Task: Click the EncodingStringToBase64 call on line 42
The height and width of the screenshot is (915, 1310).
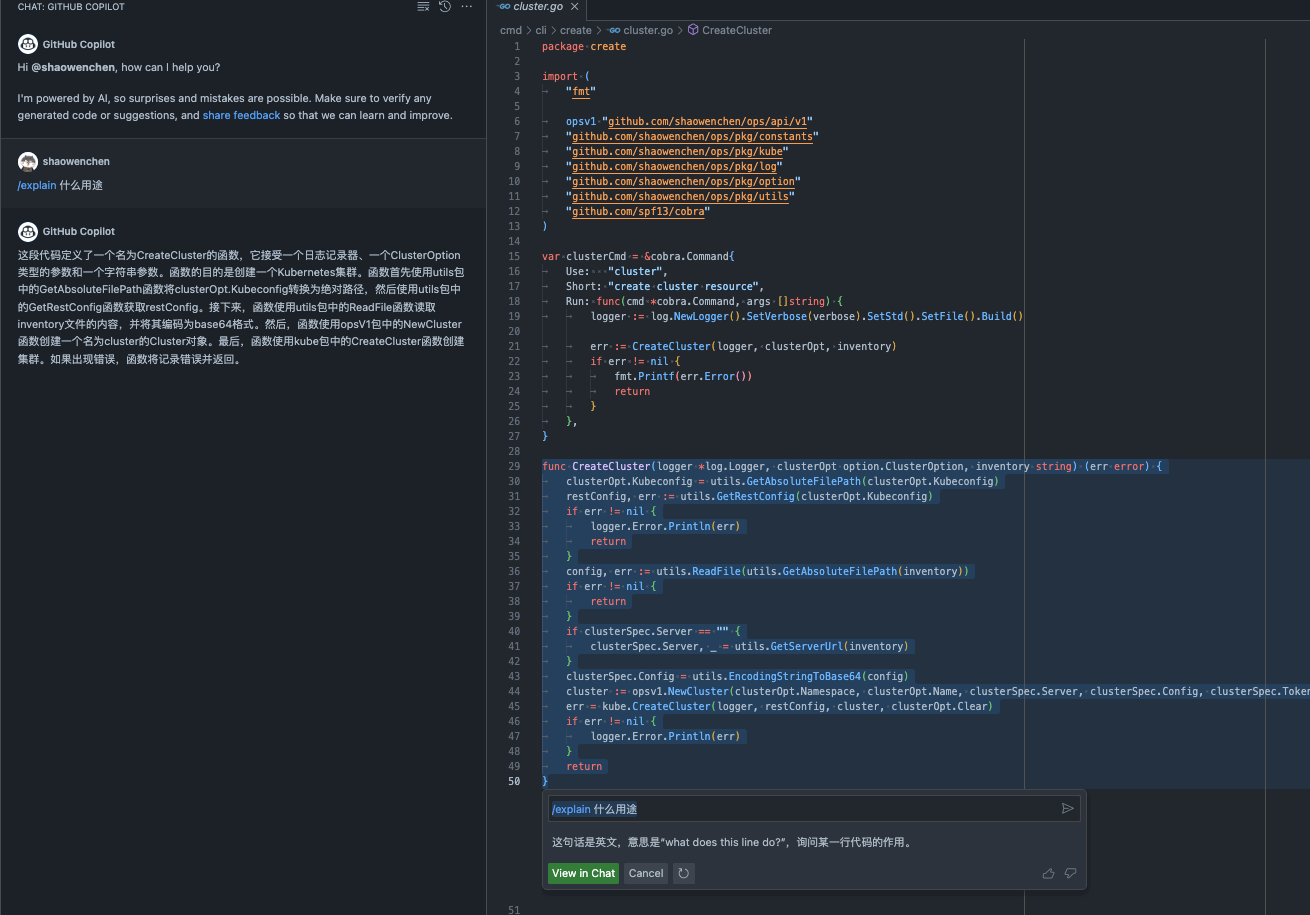Action: tap(794, 676)
